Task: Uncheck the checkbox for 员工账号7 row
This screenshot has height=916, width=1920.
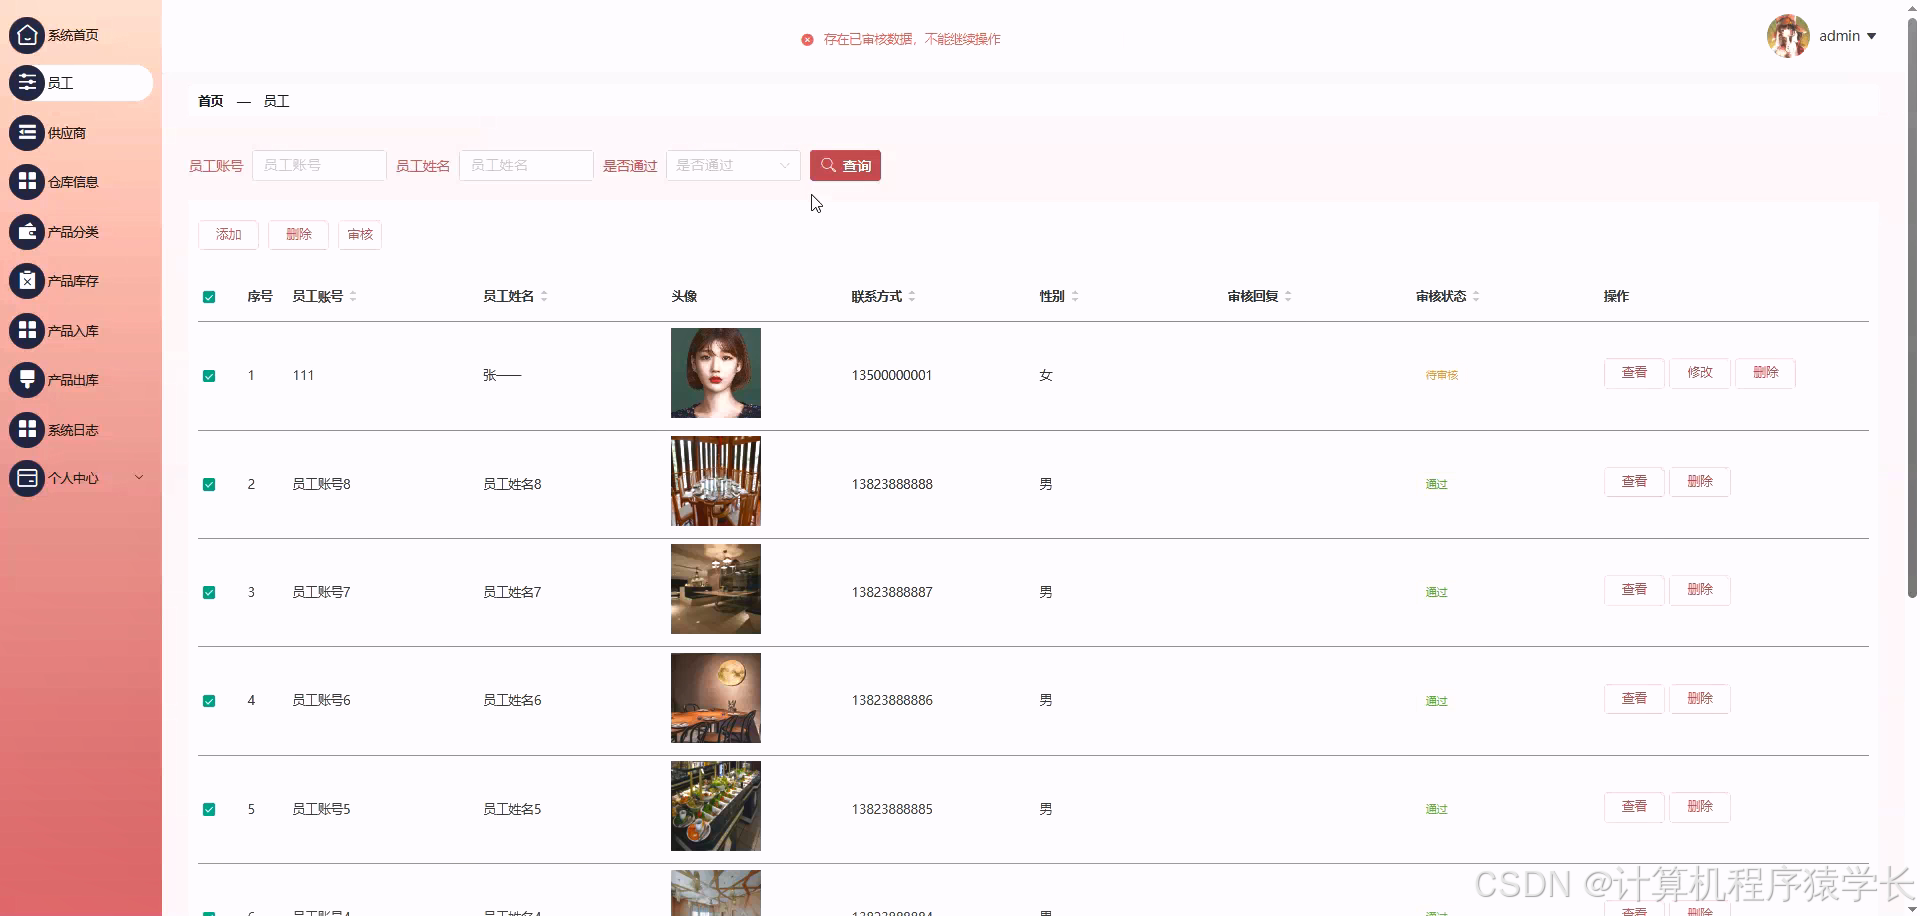Action: (209, 592)
